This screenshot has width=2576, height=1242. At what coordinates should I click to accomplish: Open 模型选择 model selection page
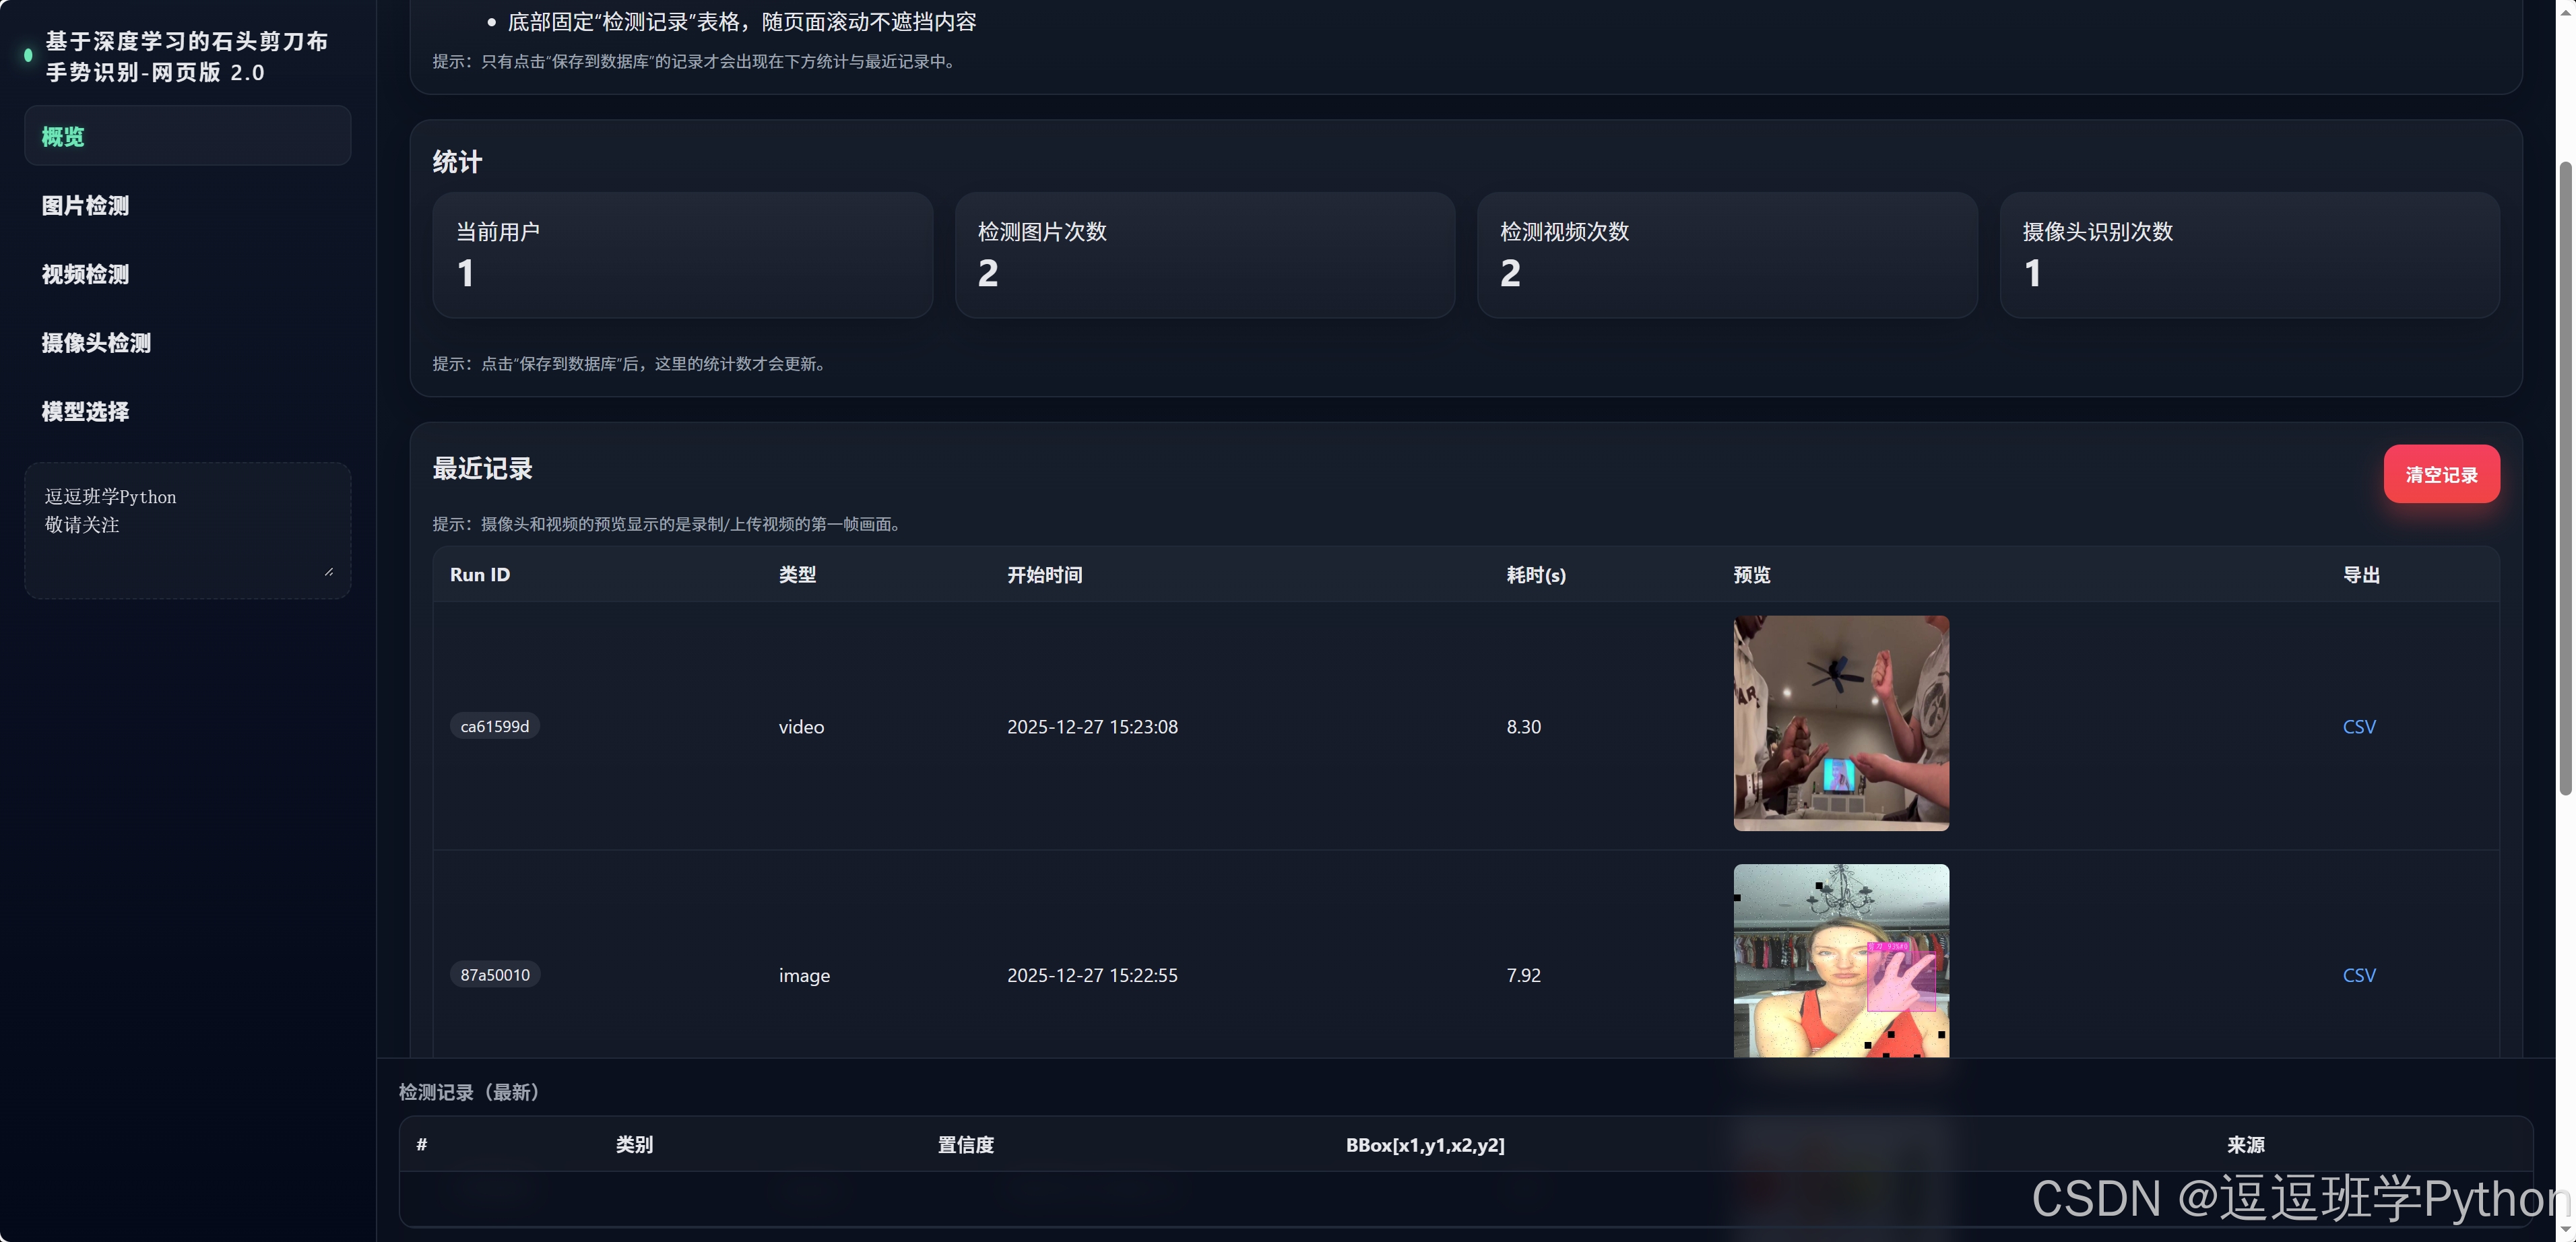(x=85, y=412)
